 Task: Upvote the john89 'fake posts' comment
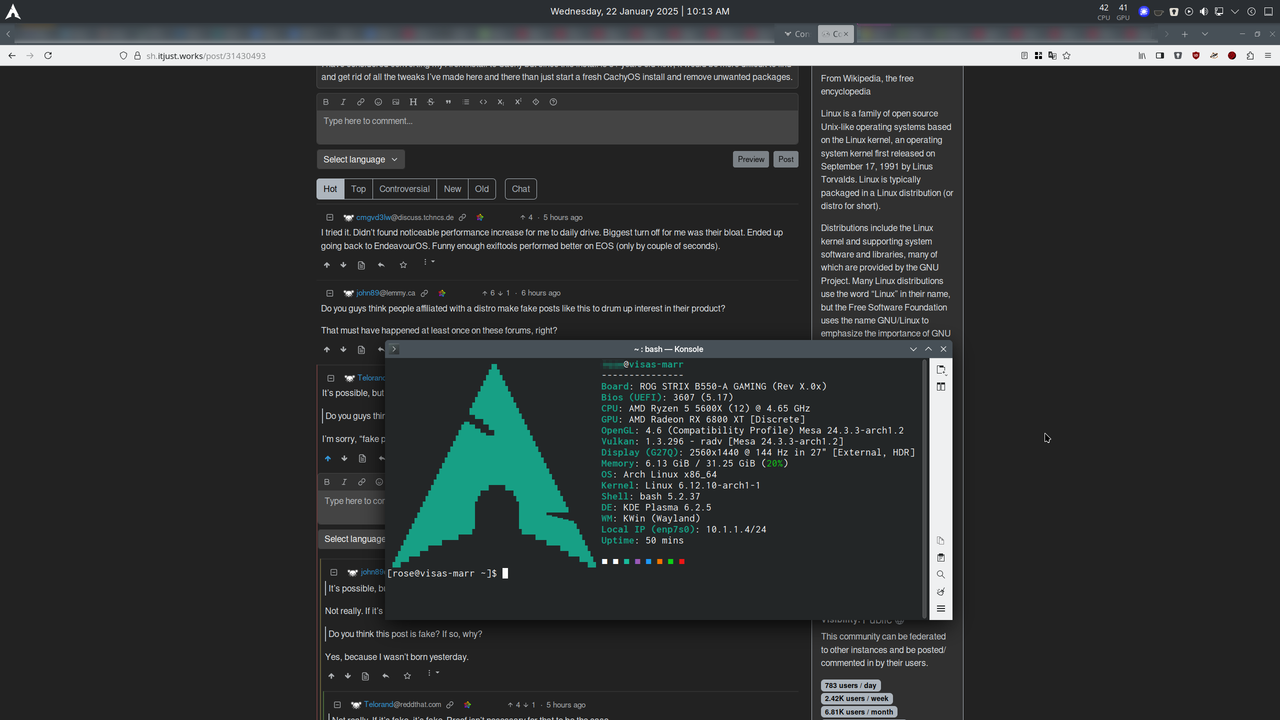point(327,349)
